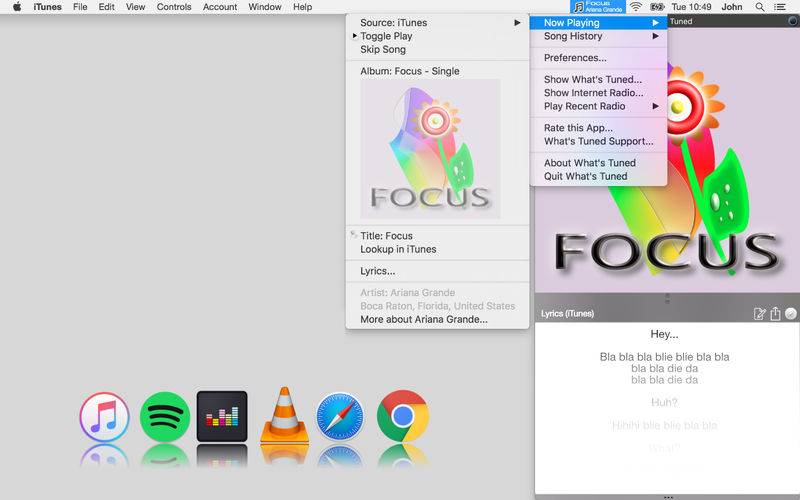
Task: Open Lyrics... menu item
Action: click(437, 271)
